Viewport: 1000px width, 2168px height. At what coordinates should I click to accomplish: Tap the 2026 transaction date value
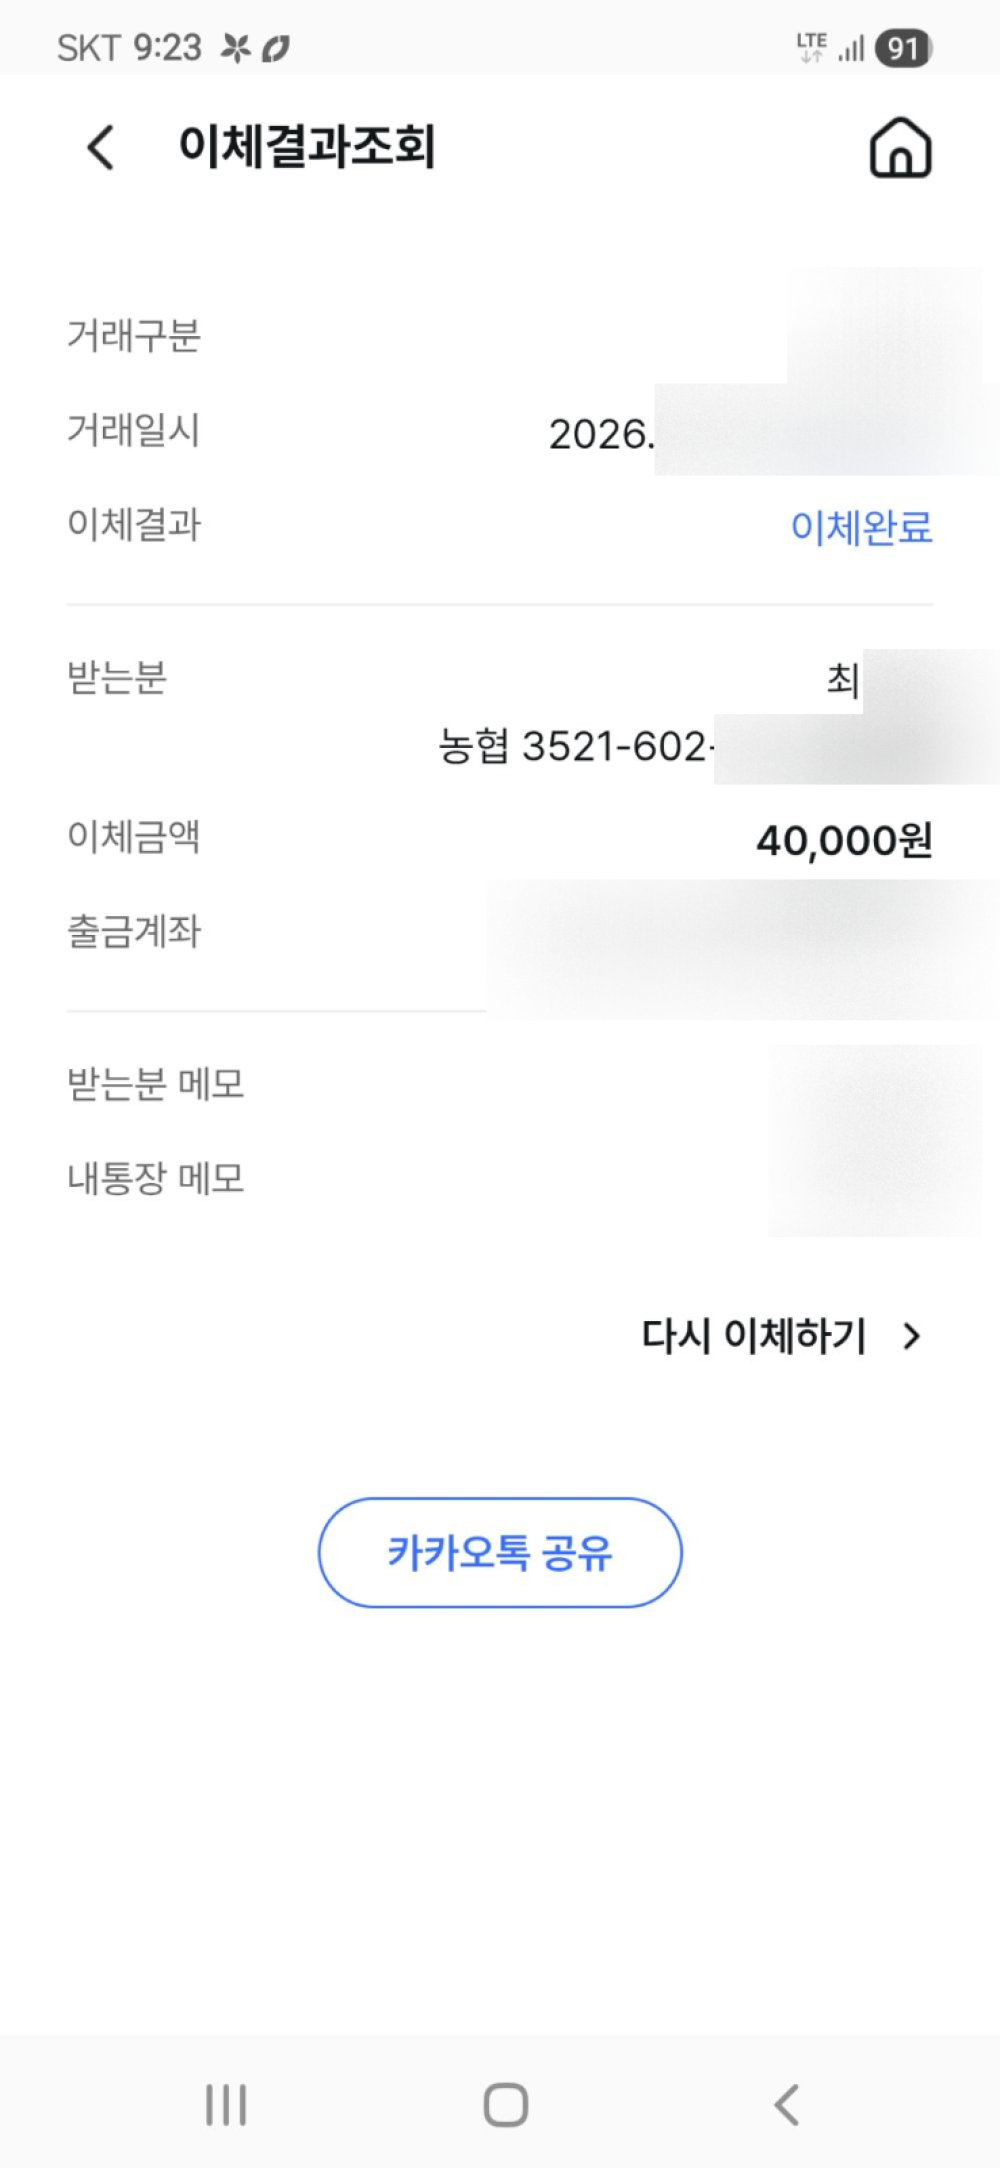(600, 434)
